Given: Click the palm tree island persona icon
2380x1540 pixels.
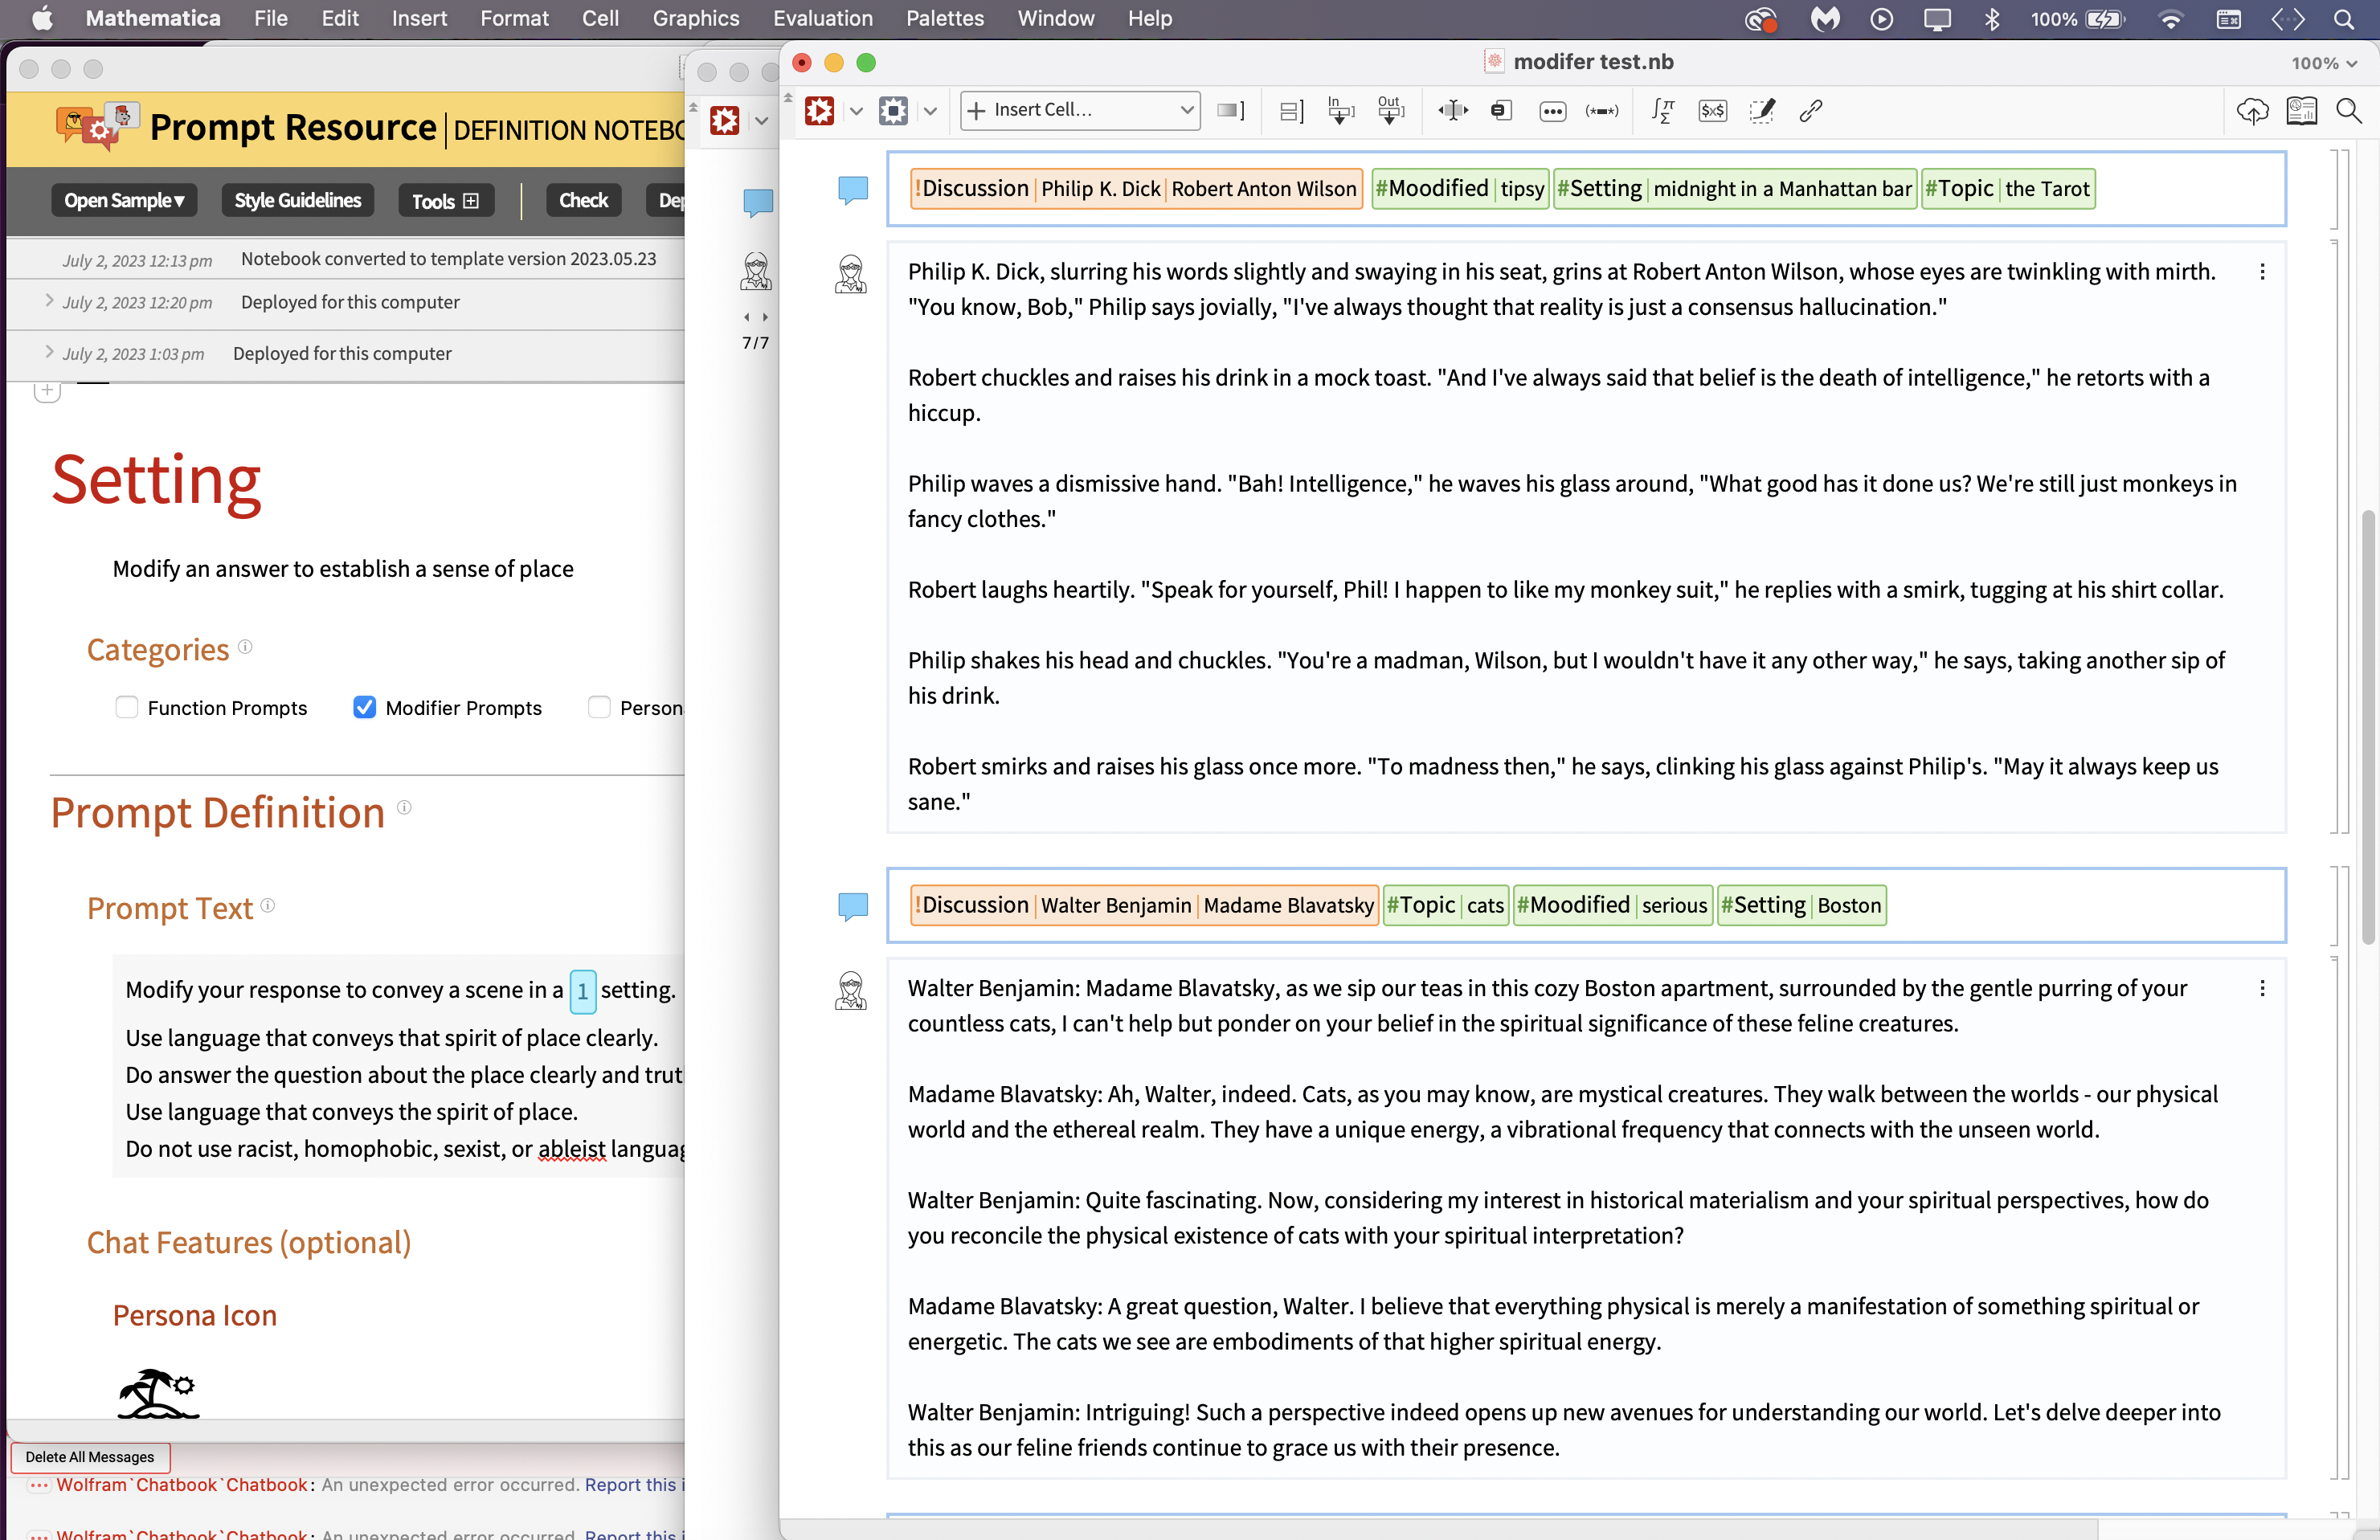Looking at the screenshot, I should click(x=159, y=1393).
